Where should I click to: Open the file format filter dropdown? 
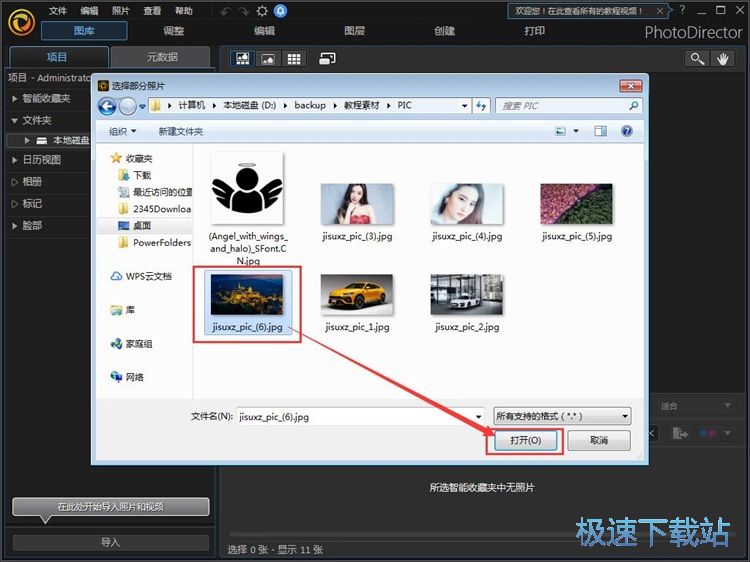pos(562,416)
